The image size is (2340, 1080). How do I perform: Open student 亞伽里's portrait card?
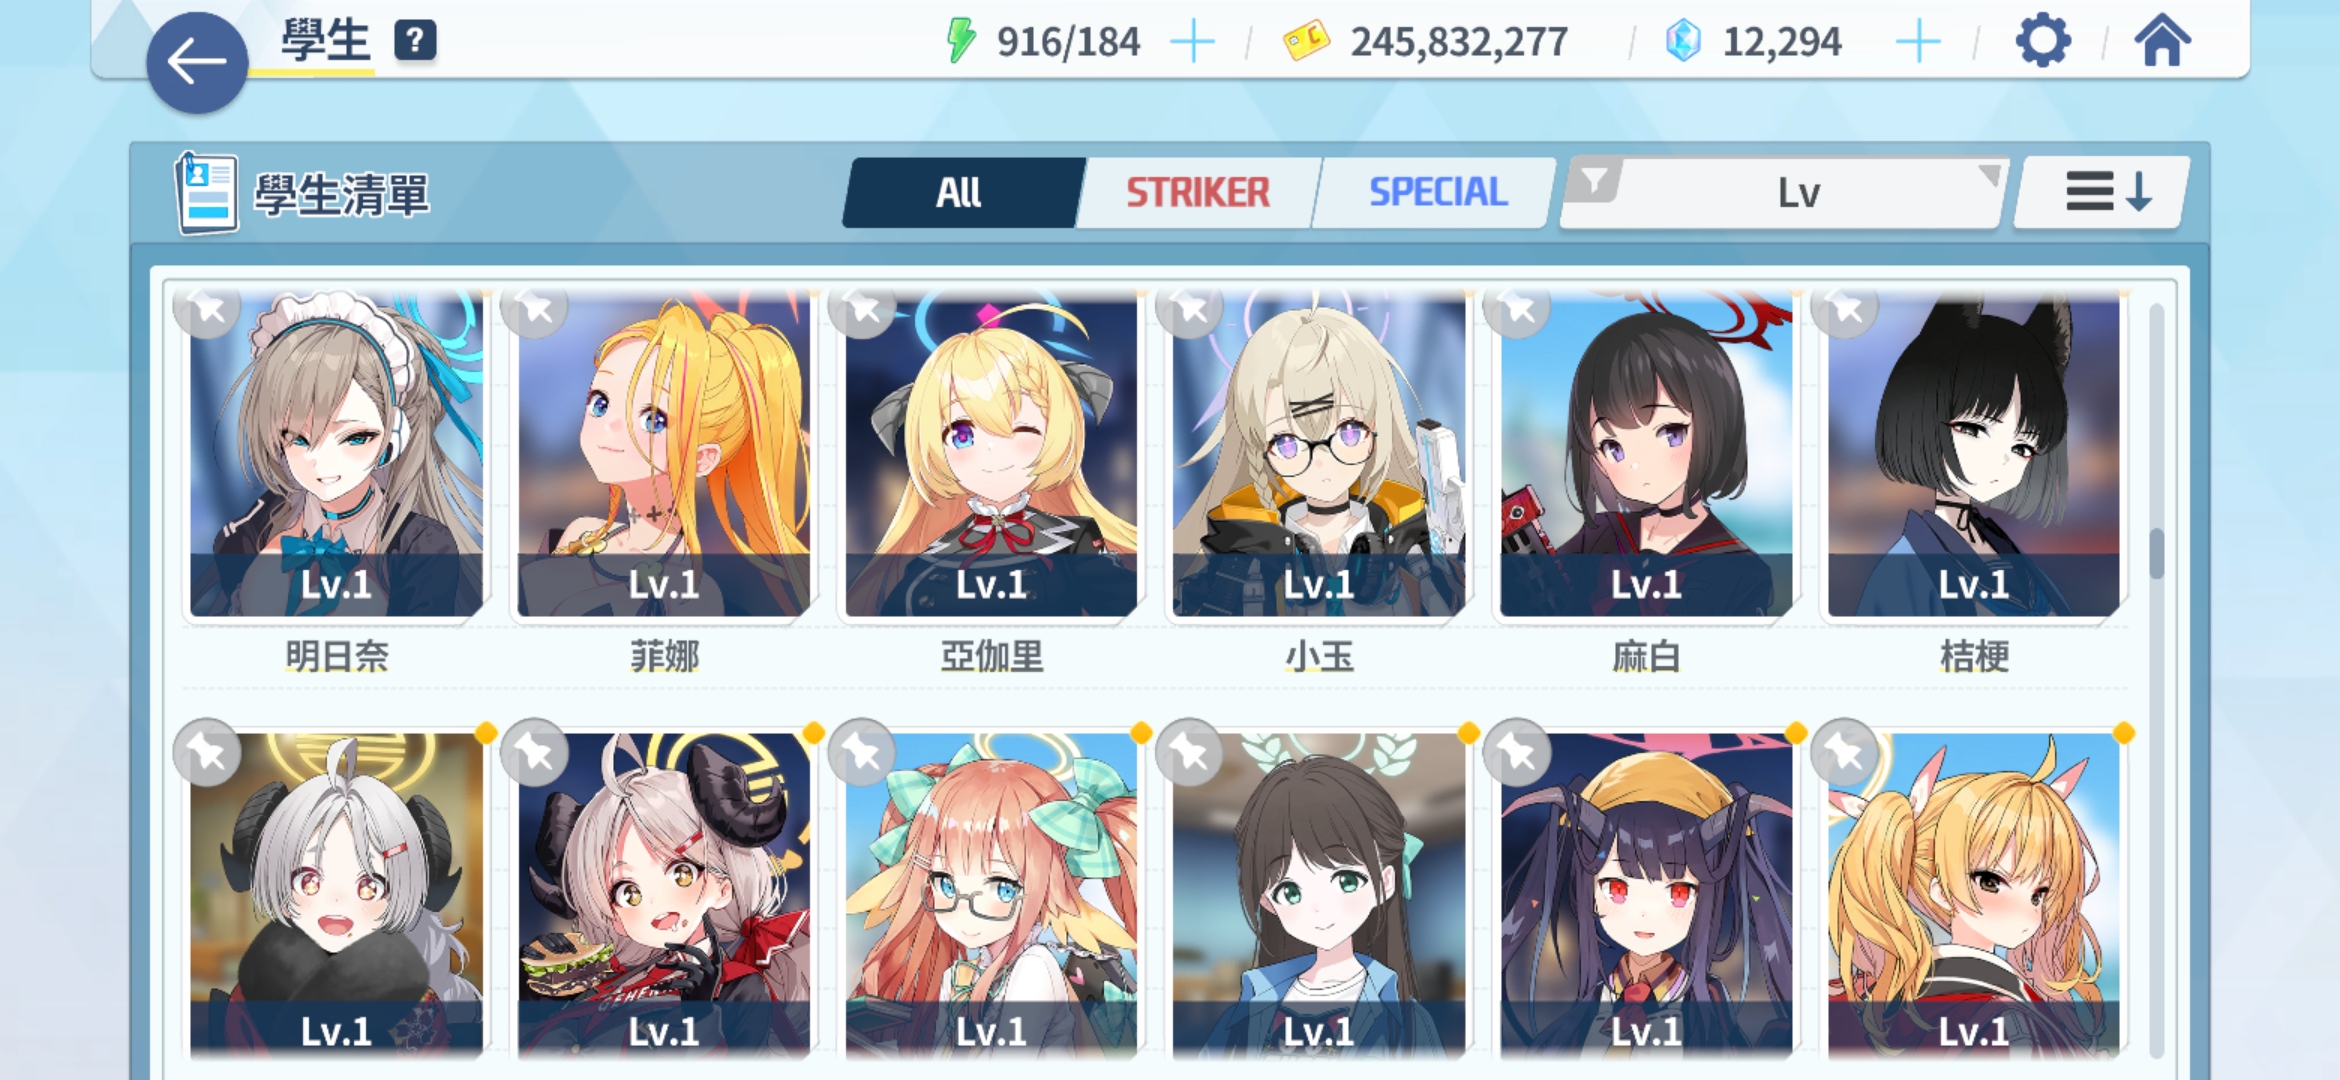click(x=991, y=455)
